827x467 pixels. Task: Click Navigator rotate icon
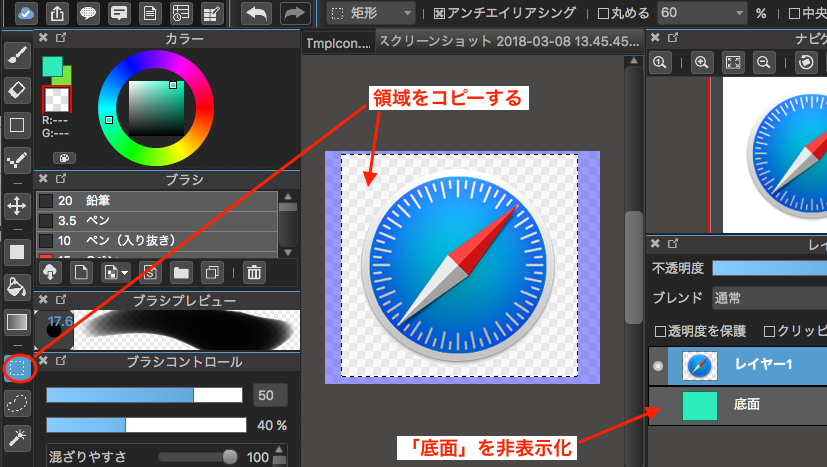pyautogui.click(x=806, y=62)
